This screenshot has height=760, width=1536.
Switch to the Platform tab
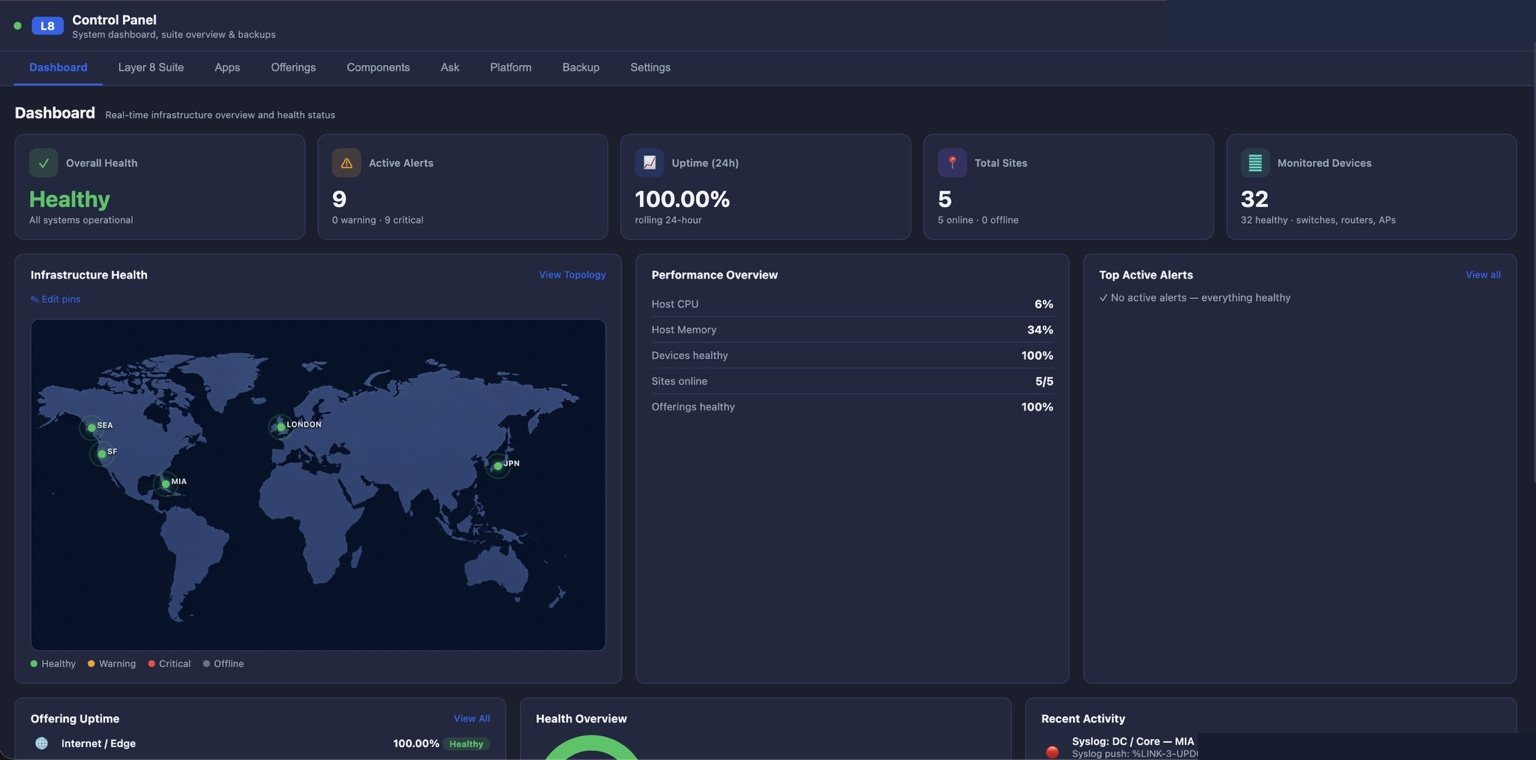[511, 67]
